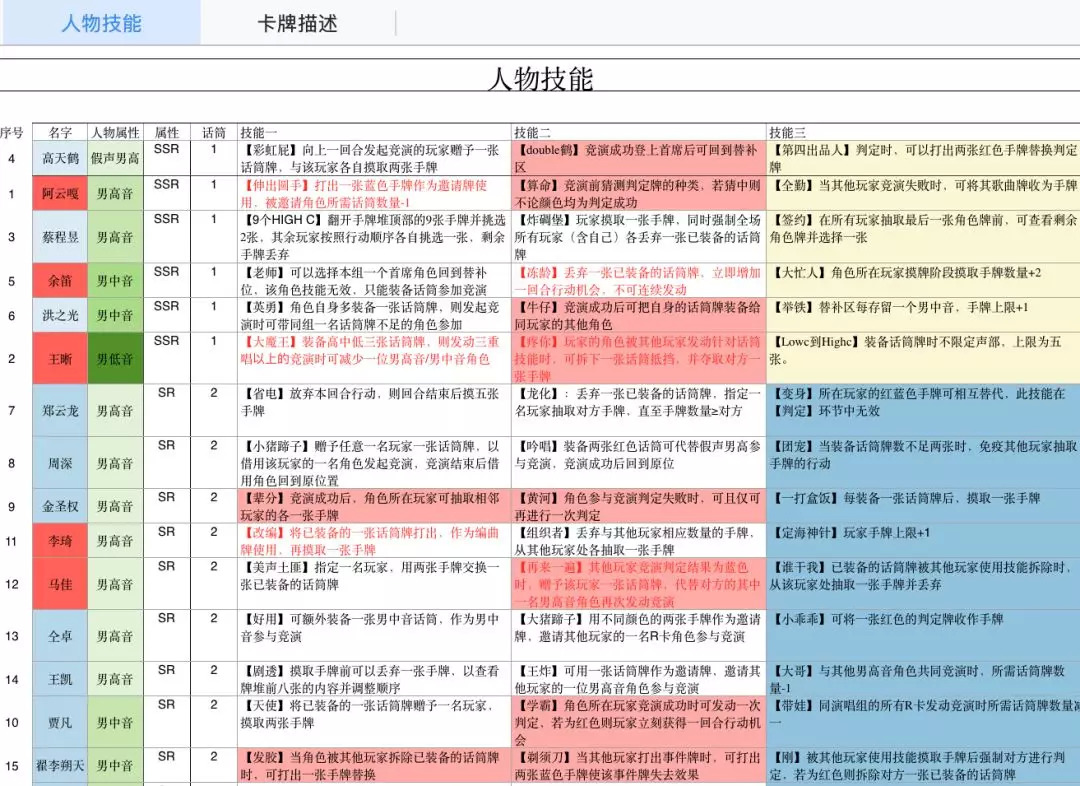The width and height of the screenshot is (1080, 786).
Task: Select the name cell 郑云龙
Action: (60, 411)
